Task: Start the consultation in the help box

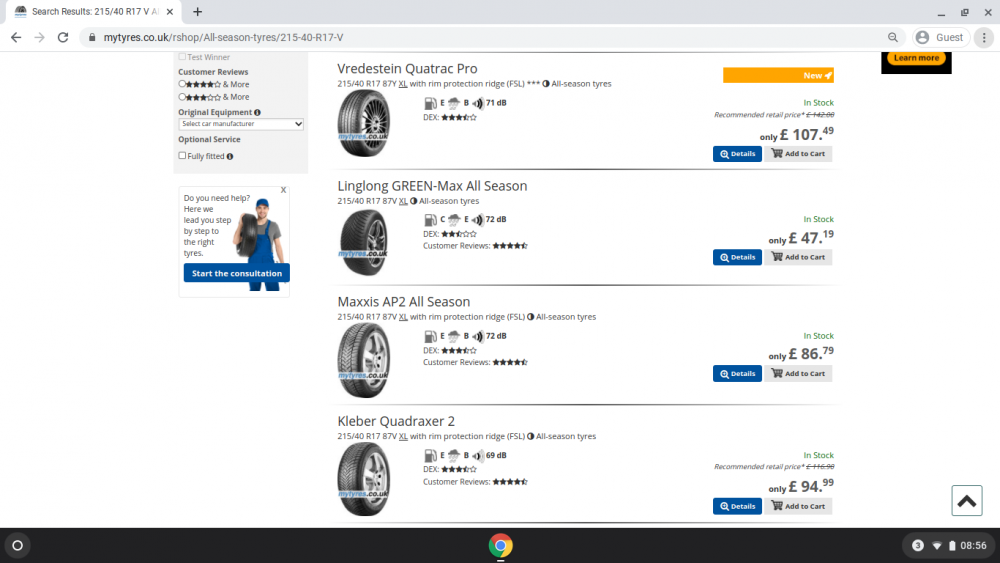Action: click(x=237, y=273)
